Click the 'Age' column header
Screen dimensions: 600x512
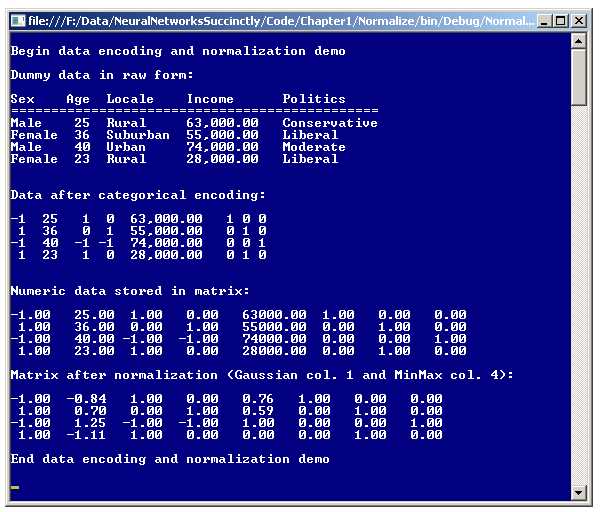point(78,99)
